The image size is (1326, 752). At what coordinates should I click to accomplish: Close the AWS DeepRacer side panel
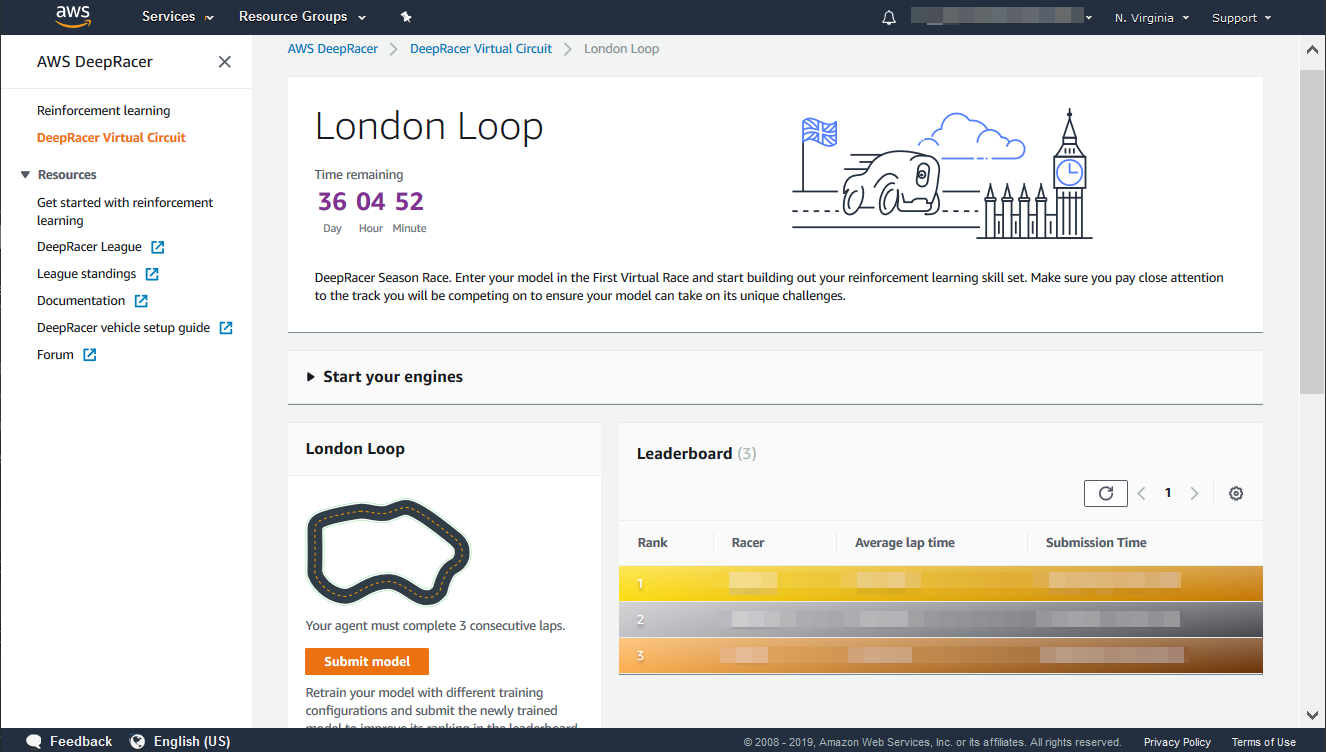225,62
